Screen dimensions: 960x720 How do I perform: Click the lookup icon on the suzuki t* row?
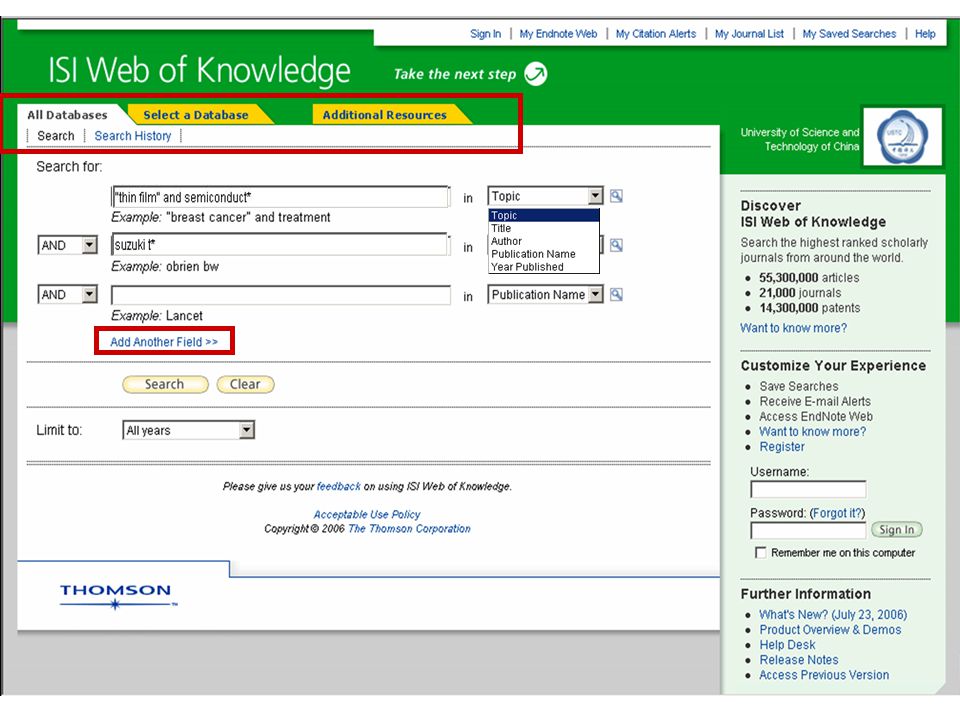point(616,245)
